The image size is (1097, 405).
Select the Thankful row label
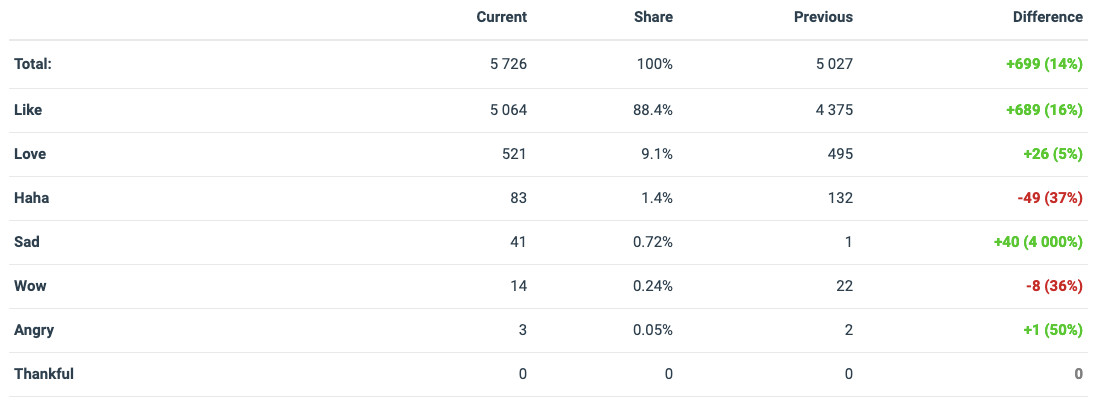[44, 374]
